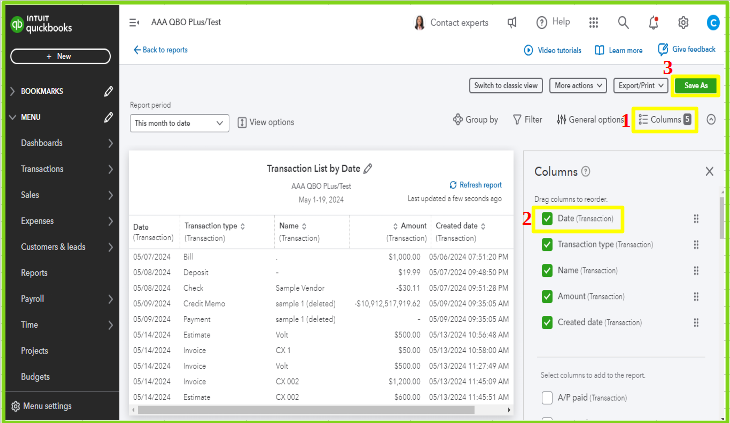Uncheck the Date column checkbox
Screen dimensions: 730x423
coord(547,218)
